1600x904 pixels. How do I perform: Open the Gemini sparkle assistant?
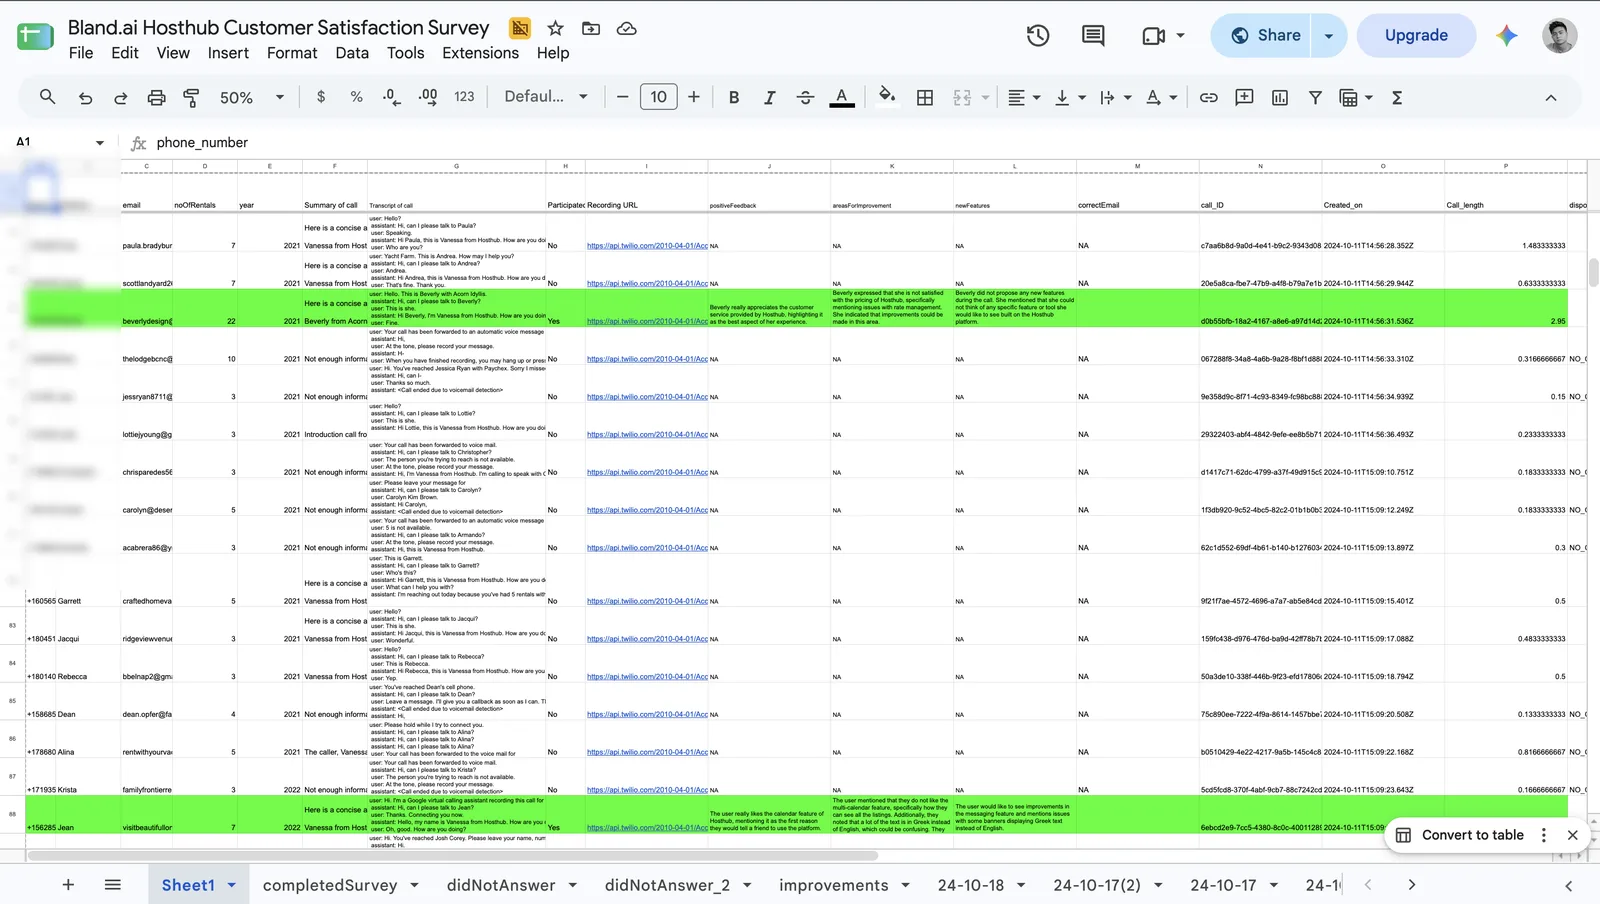point(1506,35)
